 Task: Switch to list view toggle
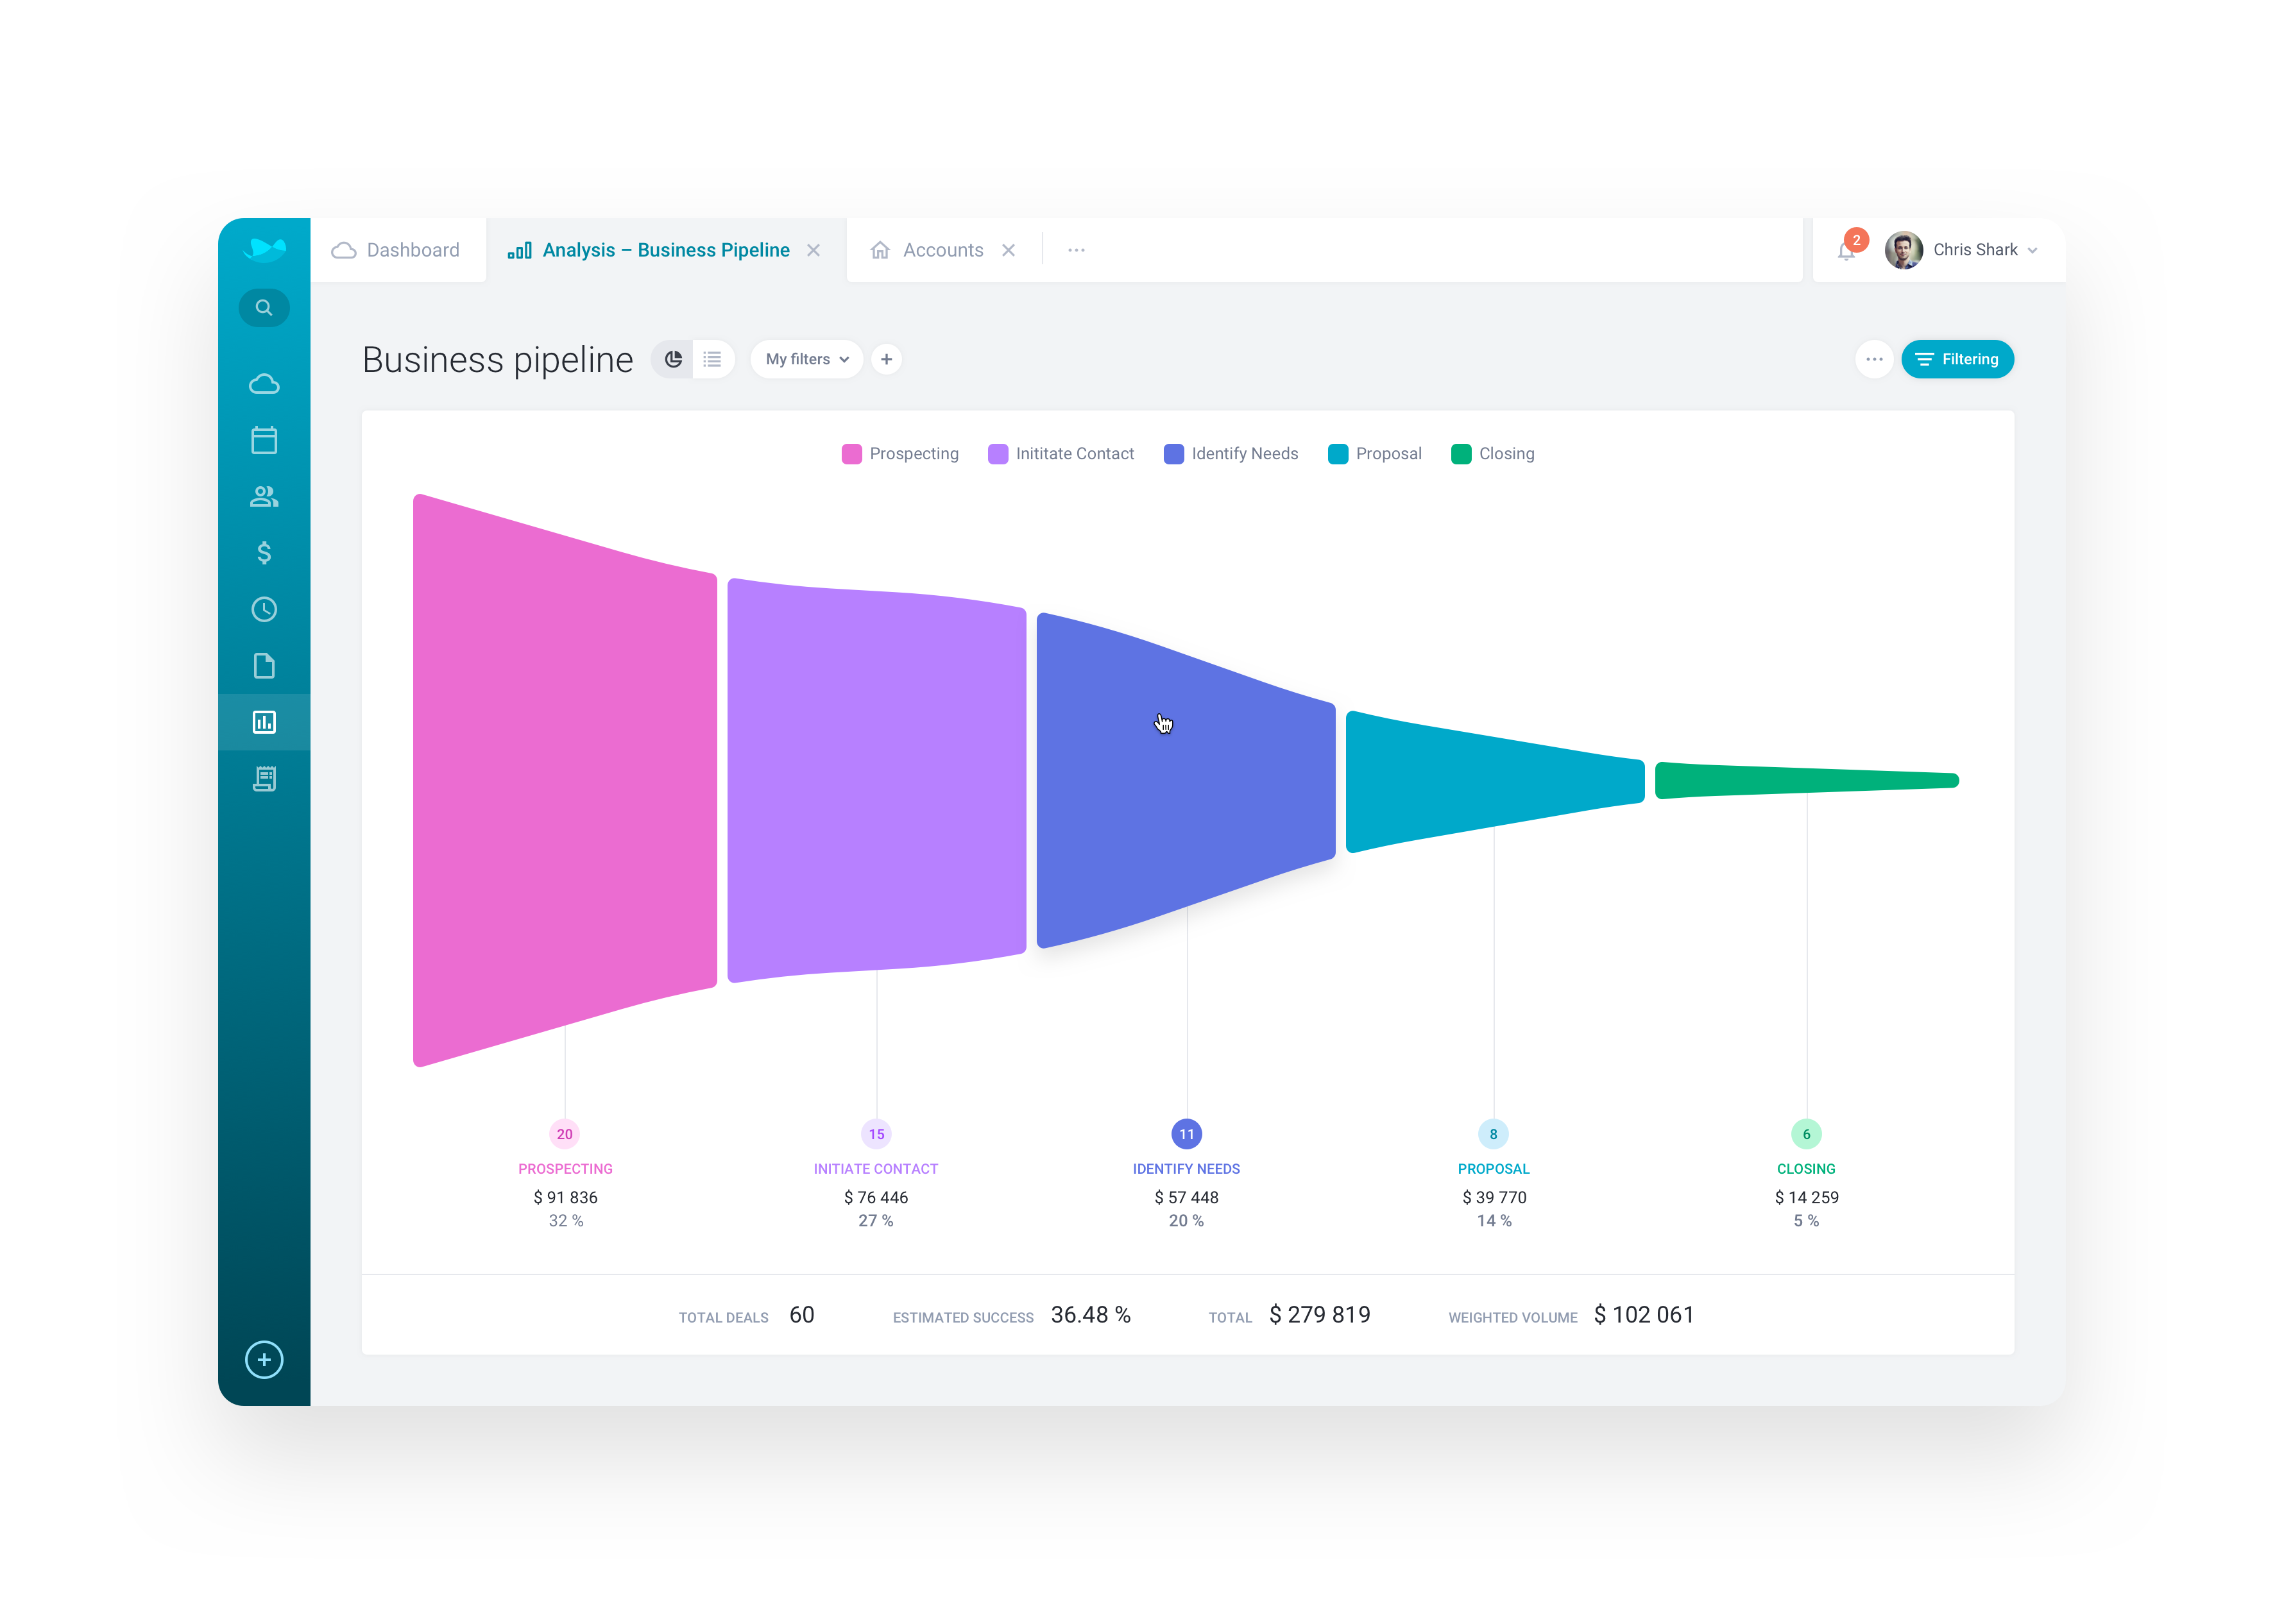click(712, 359)
